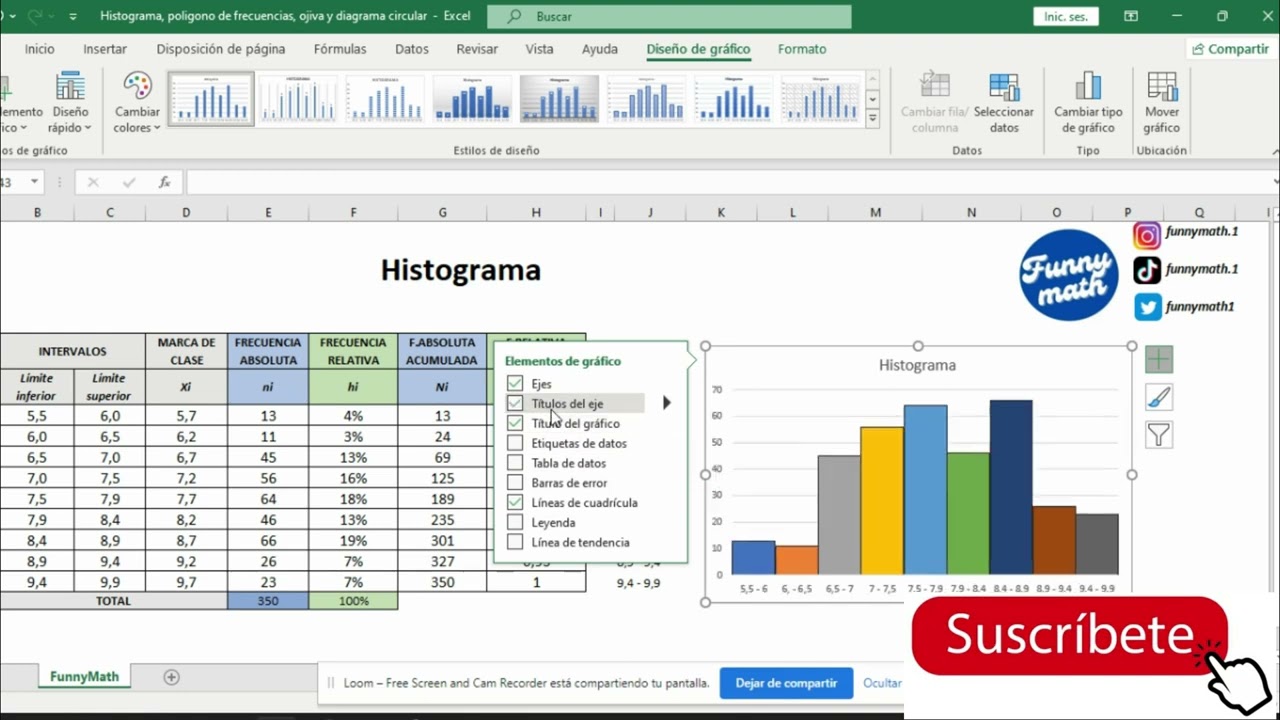Screen dimensions: 1280x720
Task: Open the Ayuda tab
Action: tap(600, 49)
